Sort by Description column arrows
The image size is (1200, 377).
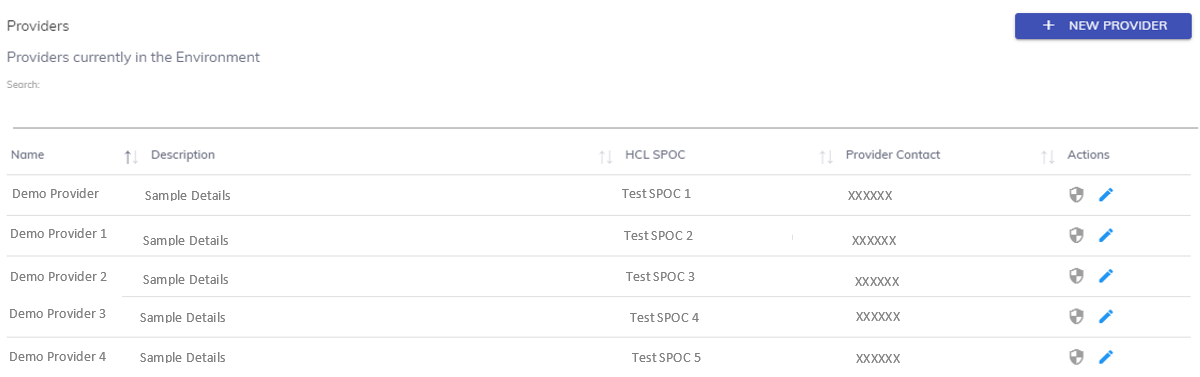click(x=605, y=157)
